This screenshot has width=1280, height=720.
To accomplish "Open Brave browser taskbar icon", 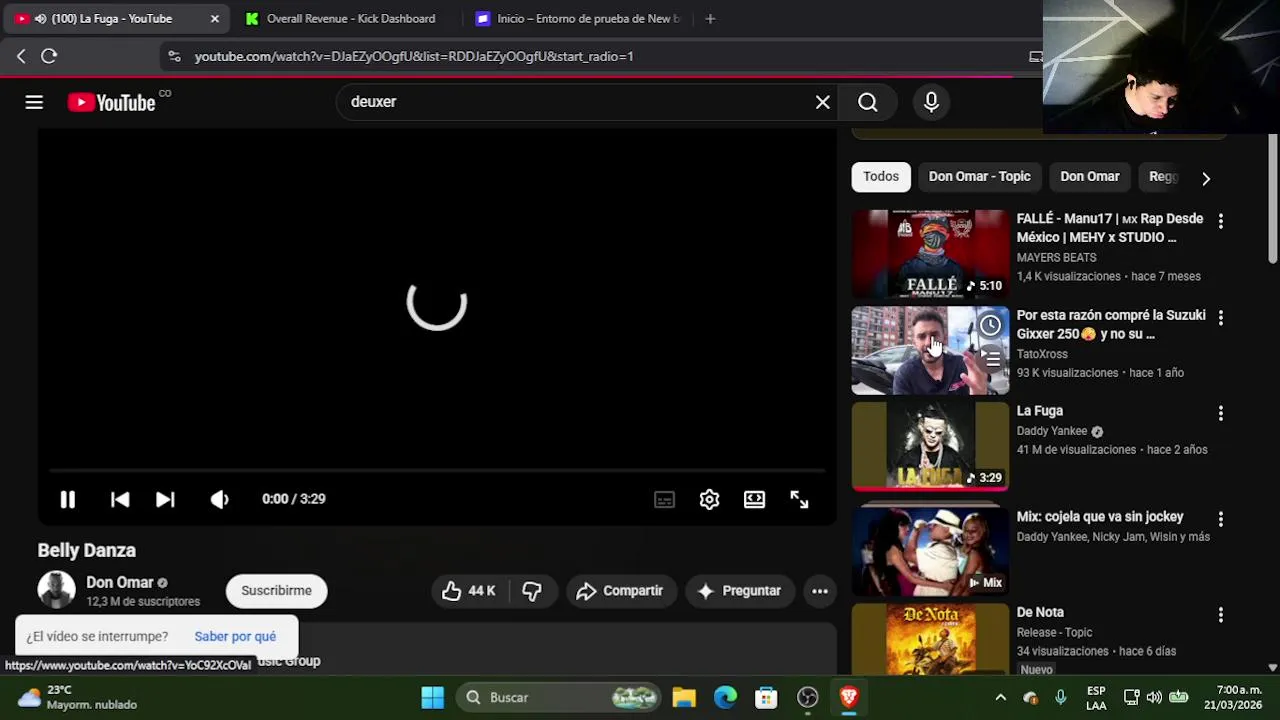I will pos(849,697).
